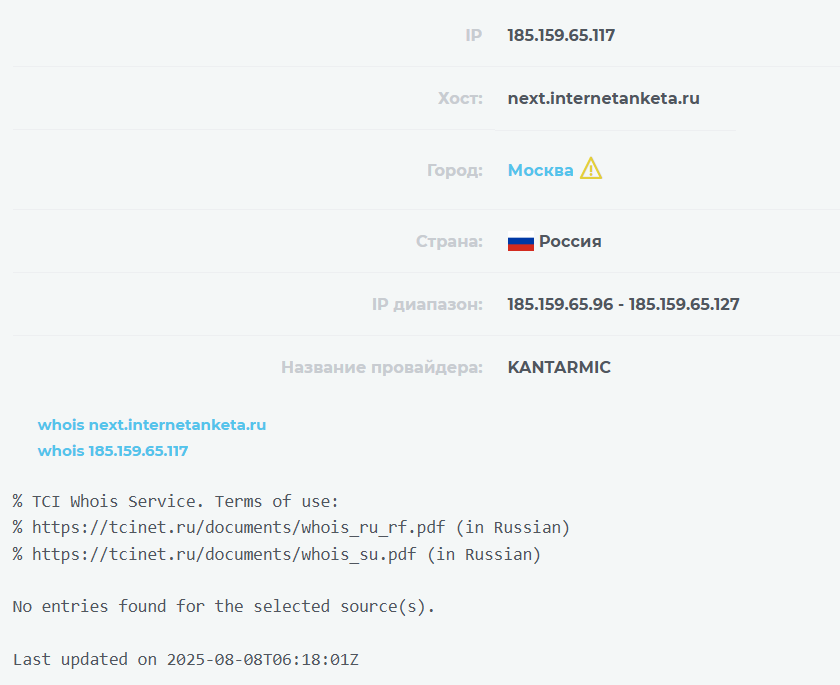Click the hostname next.internetanketa.ru

pos(603,98)
